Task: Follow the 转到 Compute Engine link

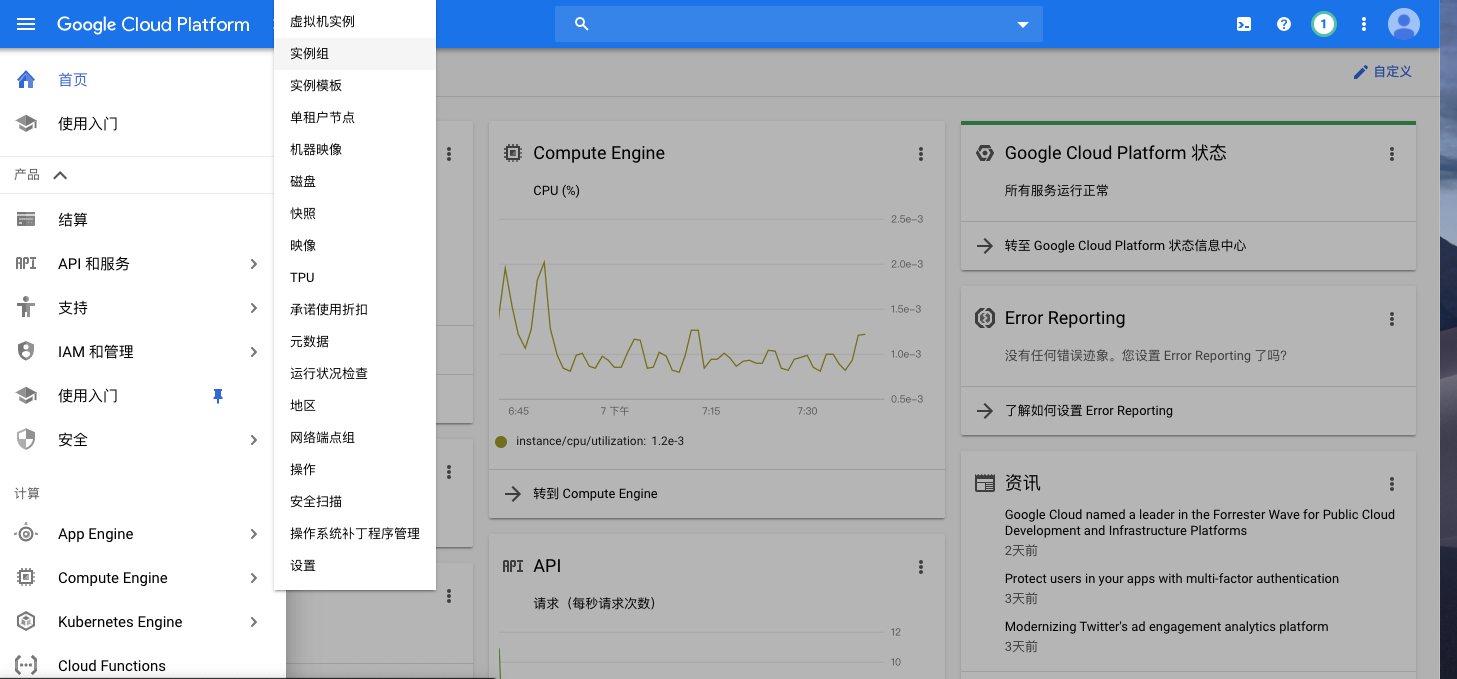Action: pyautogui.click(x=595, y=494)
